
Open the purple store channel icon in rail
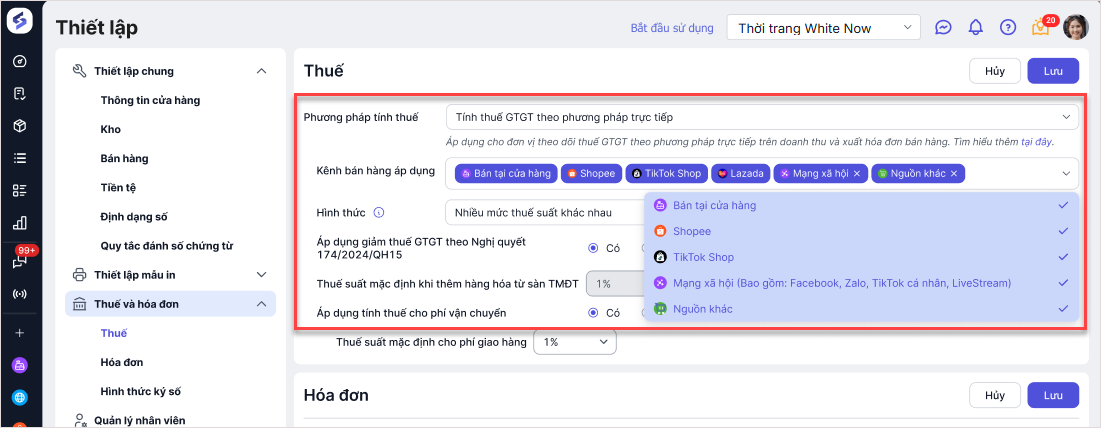(20, 365)
